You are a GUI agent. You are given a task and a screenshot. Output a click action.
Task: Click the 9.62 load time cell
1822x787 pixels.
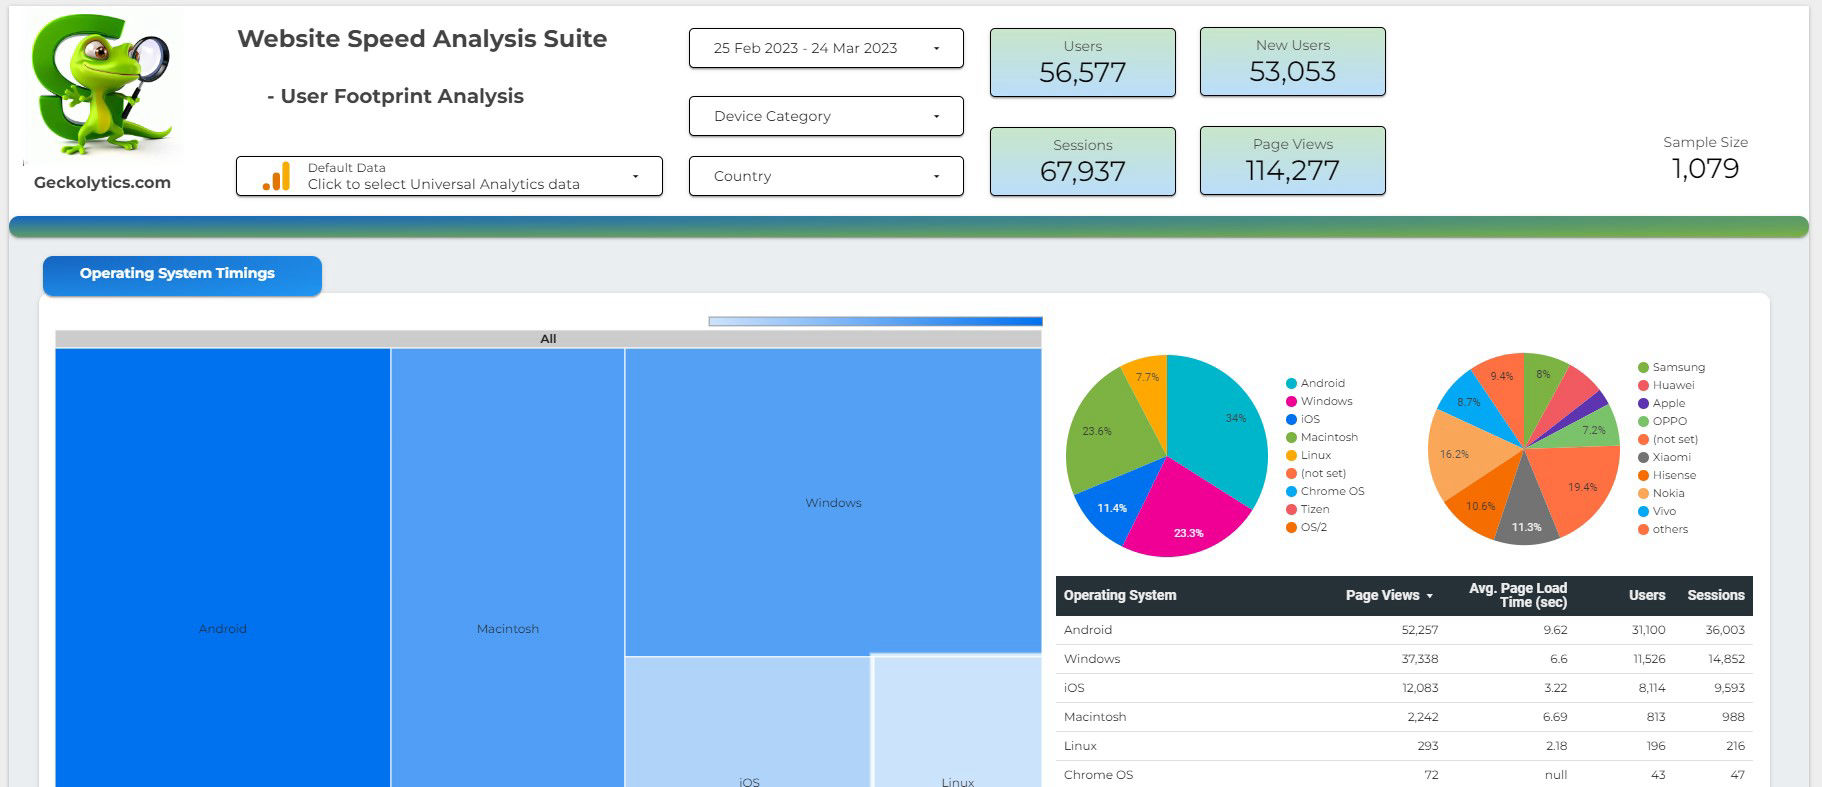1555,630
